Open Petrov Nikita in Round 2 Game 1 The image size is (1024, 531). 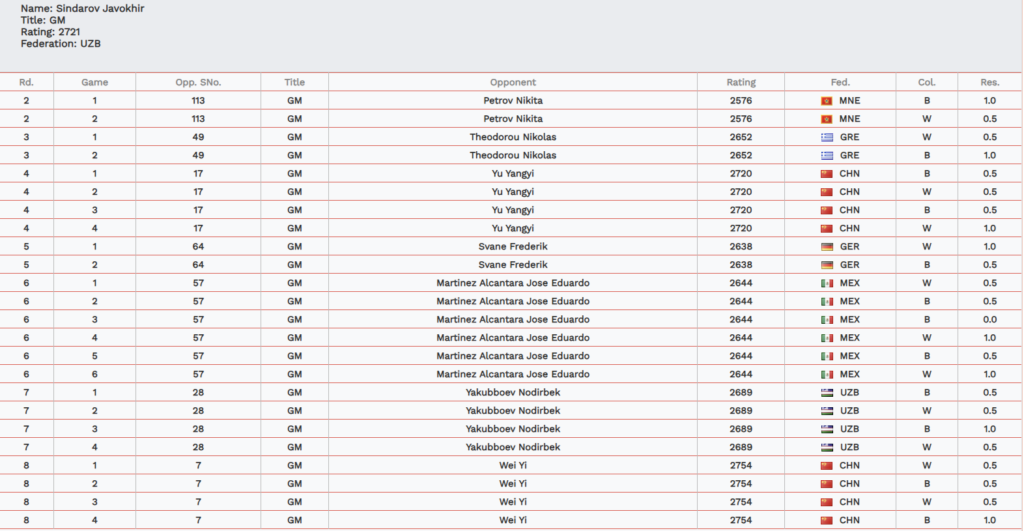[x=513, y=101]
